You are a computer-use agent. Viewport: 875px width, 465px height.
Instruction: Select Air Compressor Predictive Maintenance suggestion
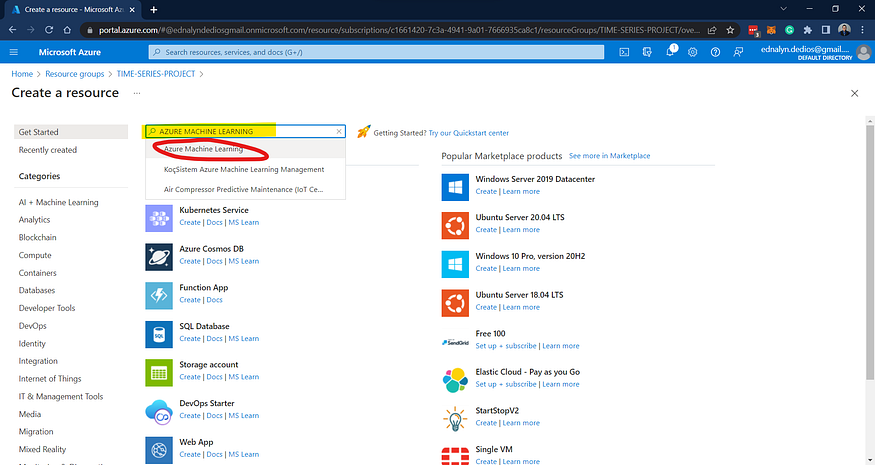(x=246, y=189)
